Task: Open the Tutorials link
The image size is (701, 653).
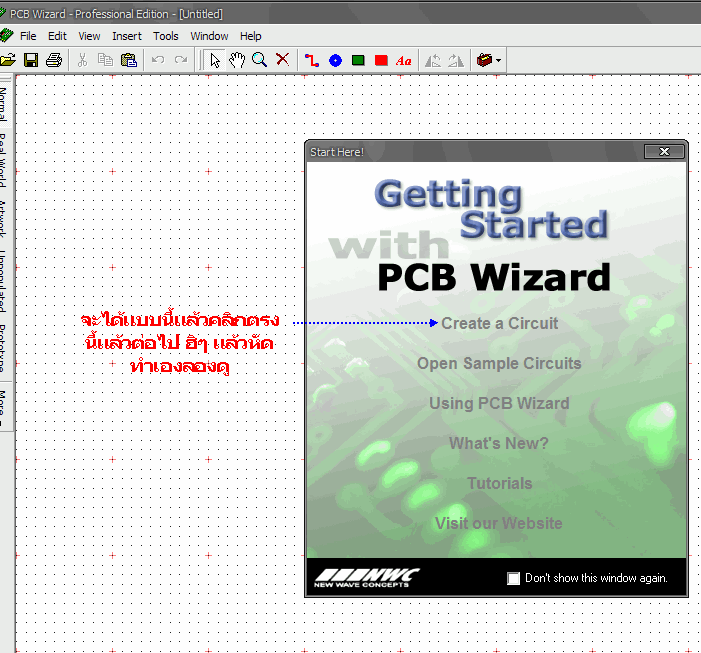Action: coord(499,483)
